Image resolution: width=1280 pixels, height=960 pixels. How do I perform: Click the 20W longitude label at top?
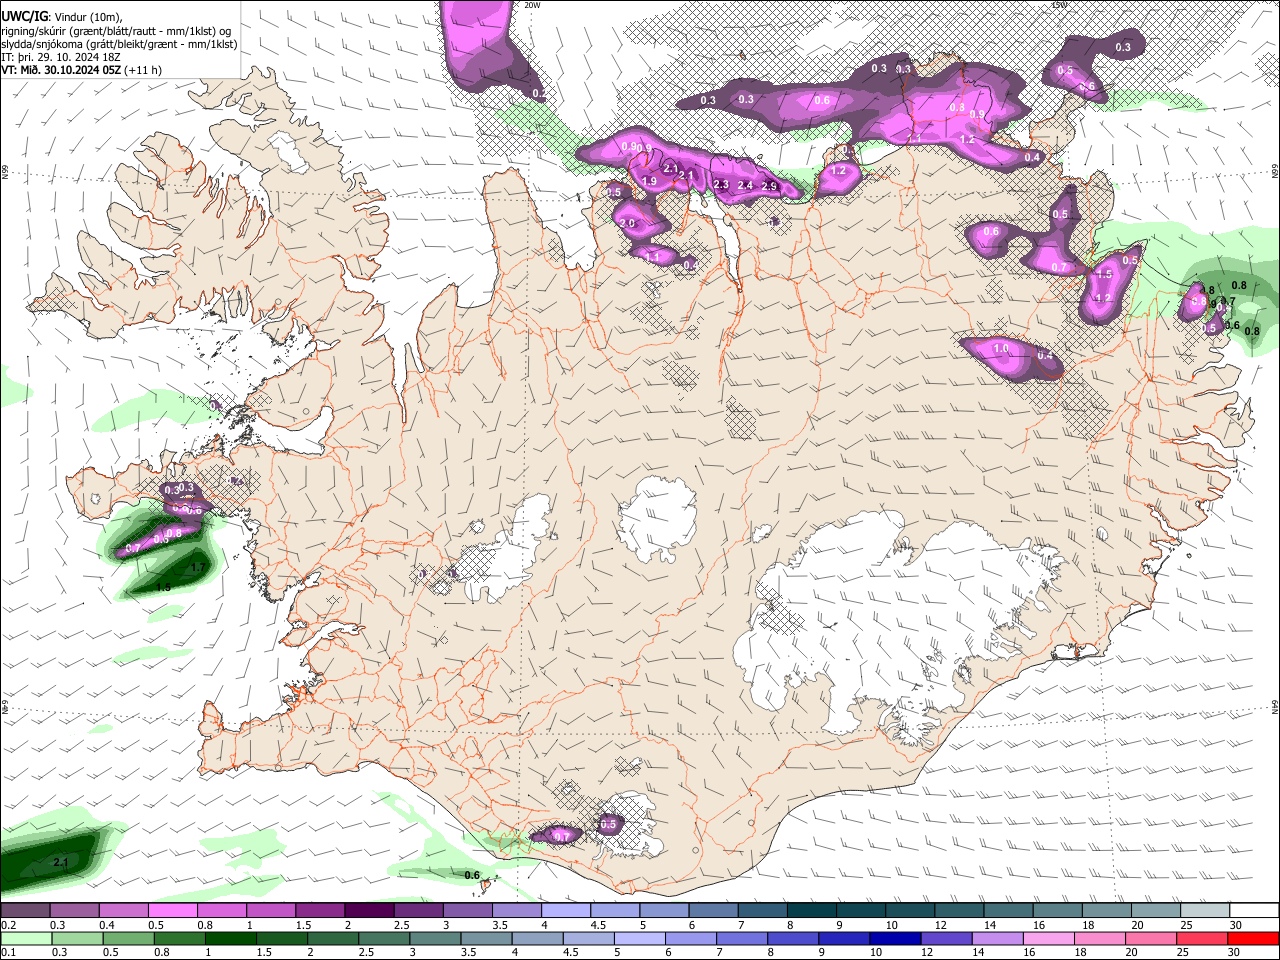[x=533, y=5]
